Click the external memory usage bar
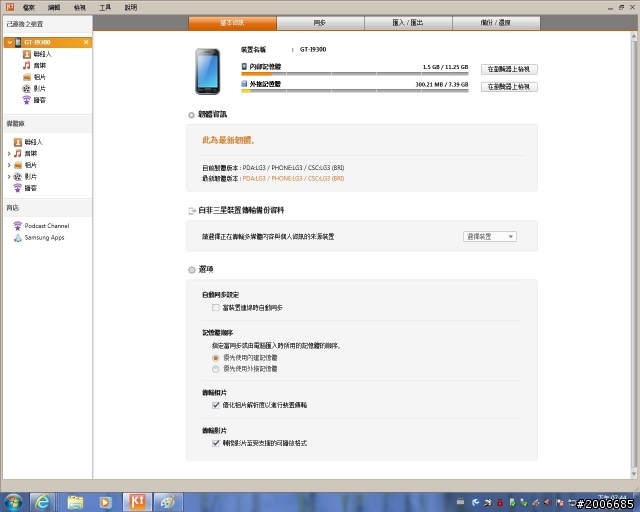This screenshot has height=512, width=640. (355, 91)
